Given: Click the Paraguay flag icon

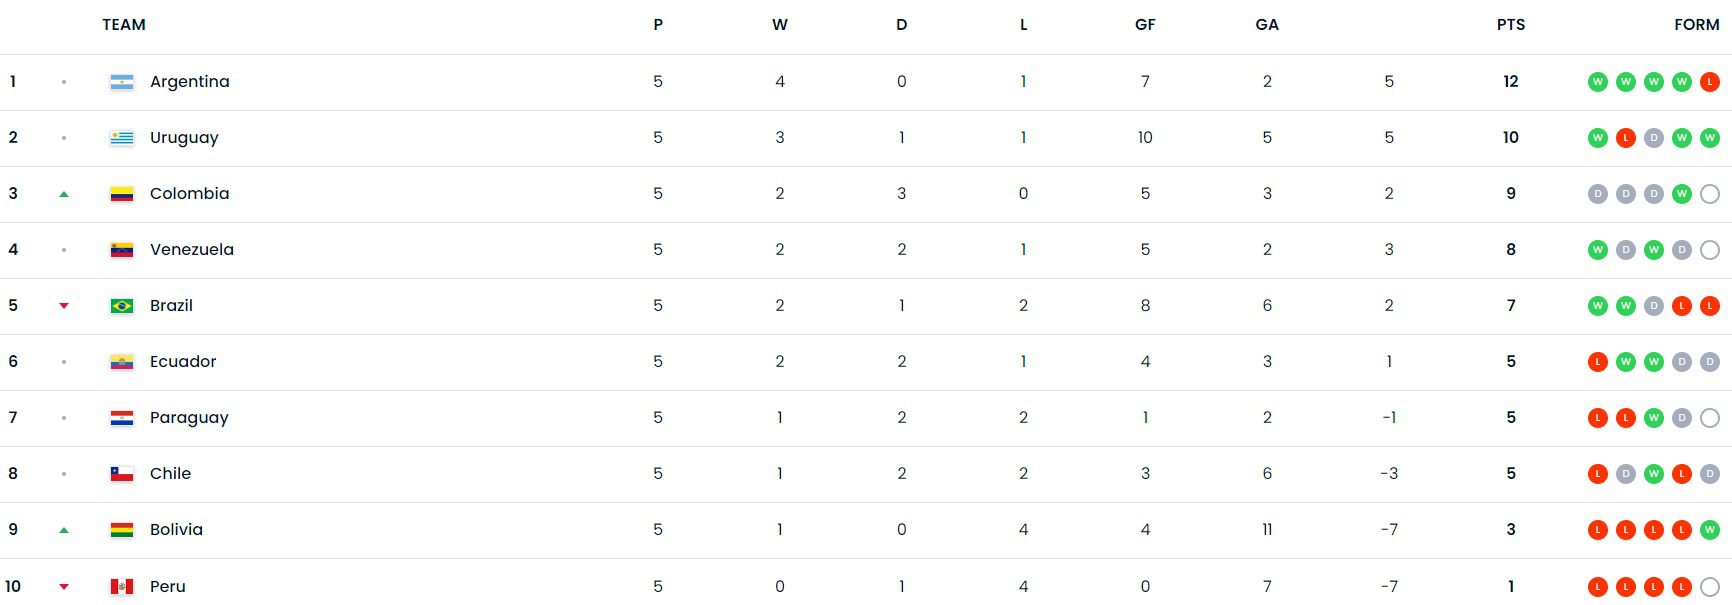Looking at the screenshot, I should (122, 418).
